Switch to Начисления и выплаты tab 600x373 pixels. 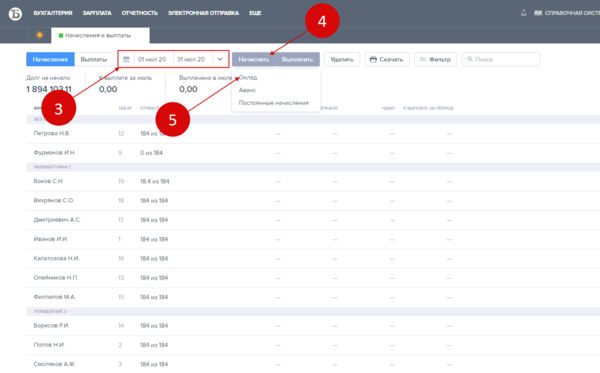[100, 35]
